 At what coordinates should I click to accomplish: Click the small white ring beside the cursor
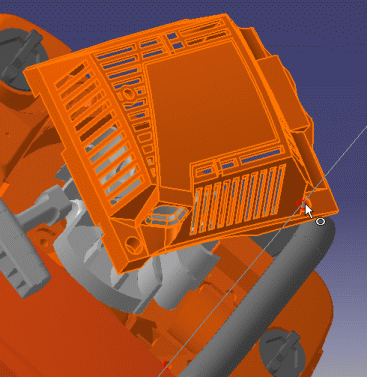[x=320, y=221]
